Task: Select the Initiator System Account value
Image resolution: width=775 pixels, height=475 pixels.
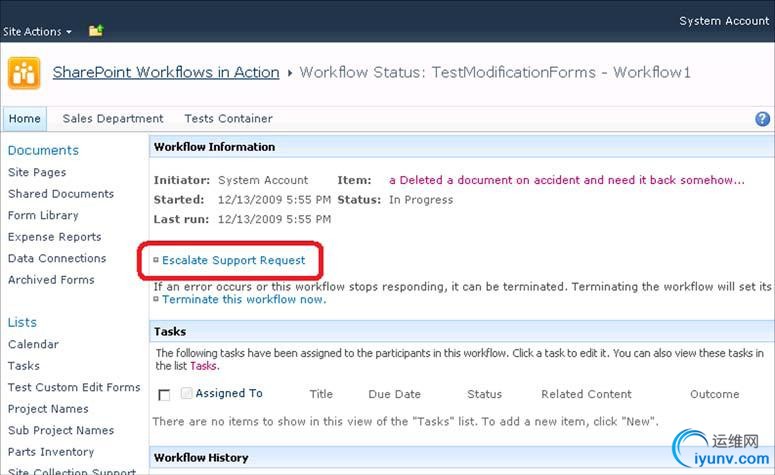Action: [x=263, y=180]
